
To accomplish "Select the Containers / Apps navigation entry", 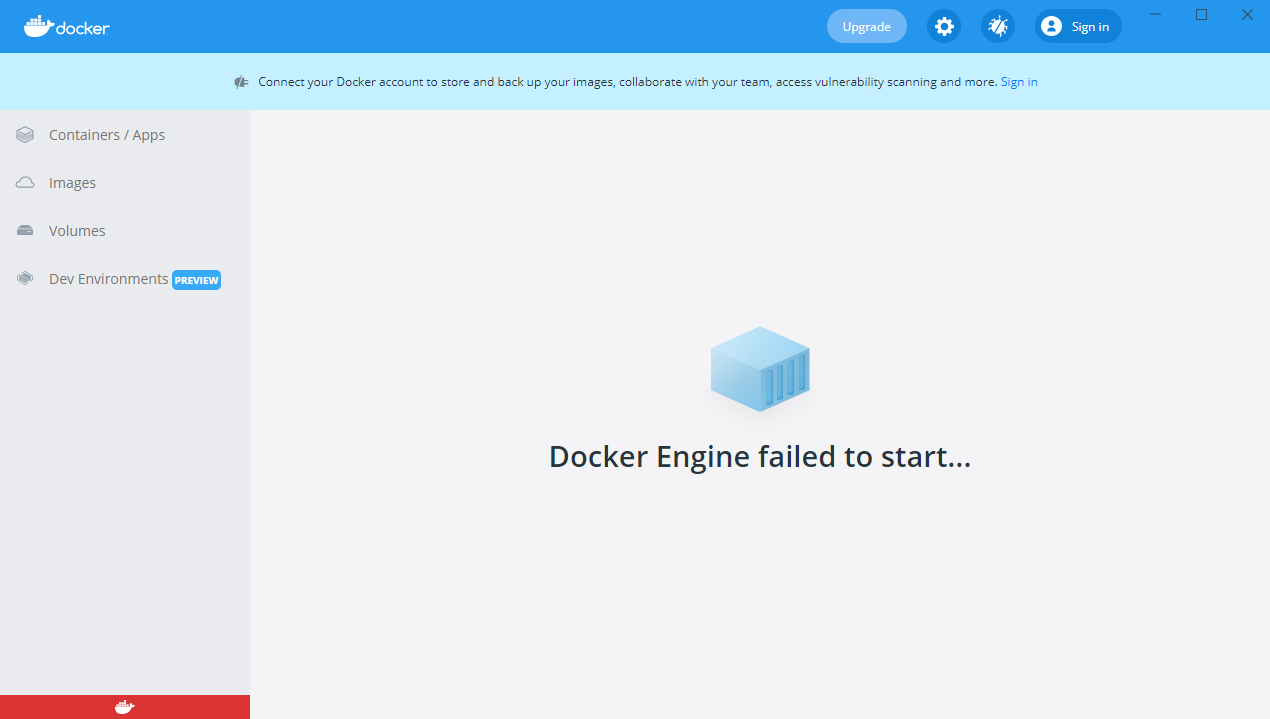I will coord(107,134).
